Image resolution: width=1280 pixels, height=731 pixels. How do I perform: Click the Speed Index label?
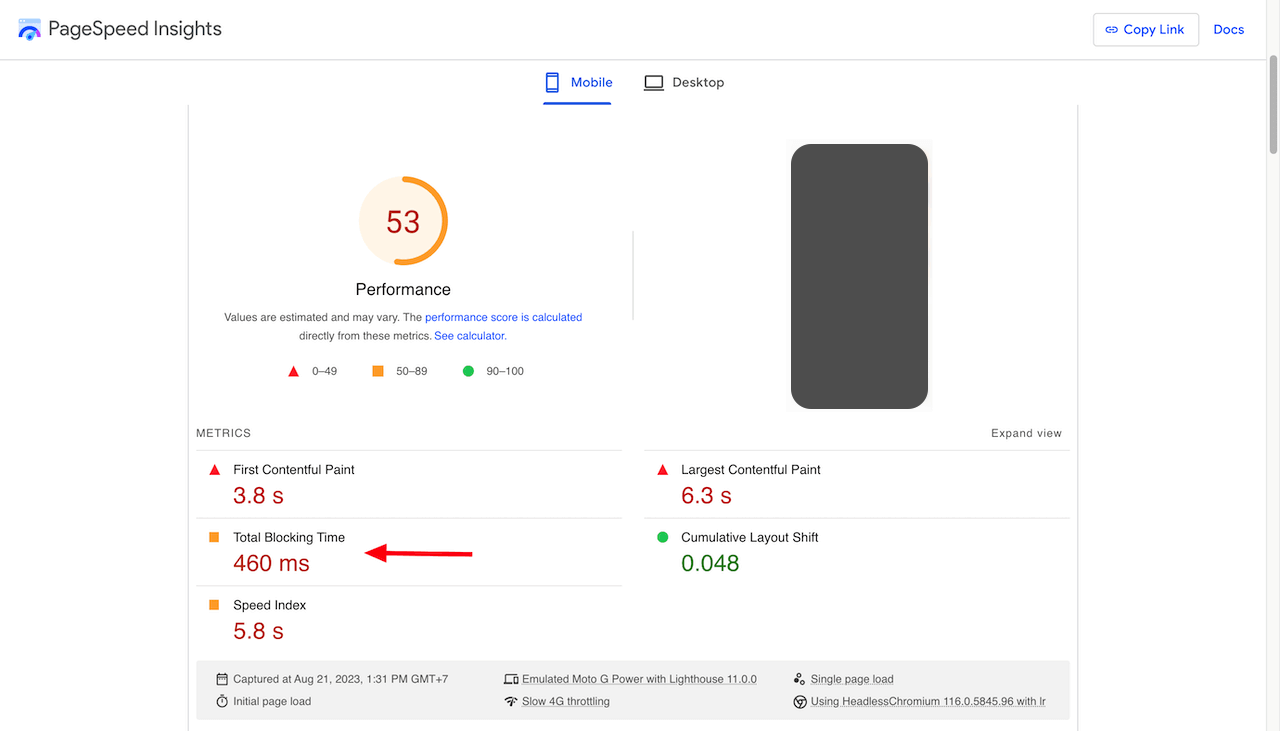(270, 605)
